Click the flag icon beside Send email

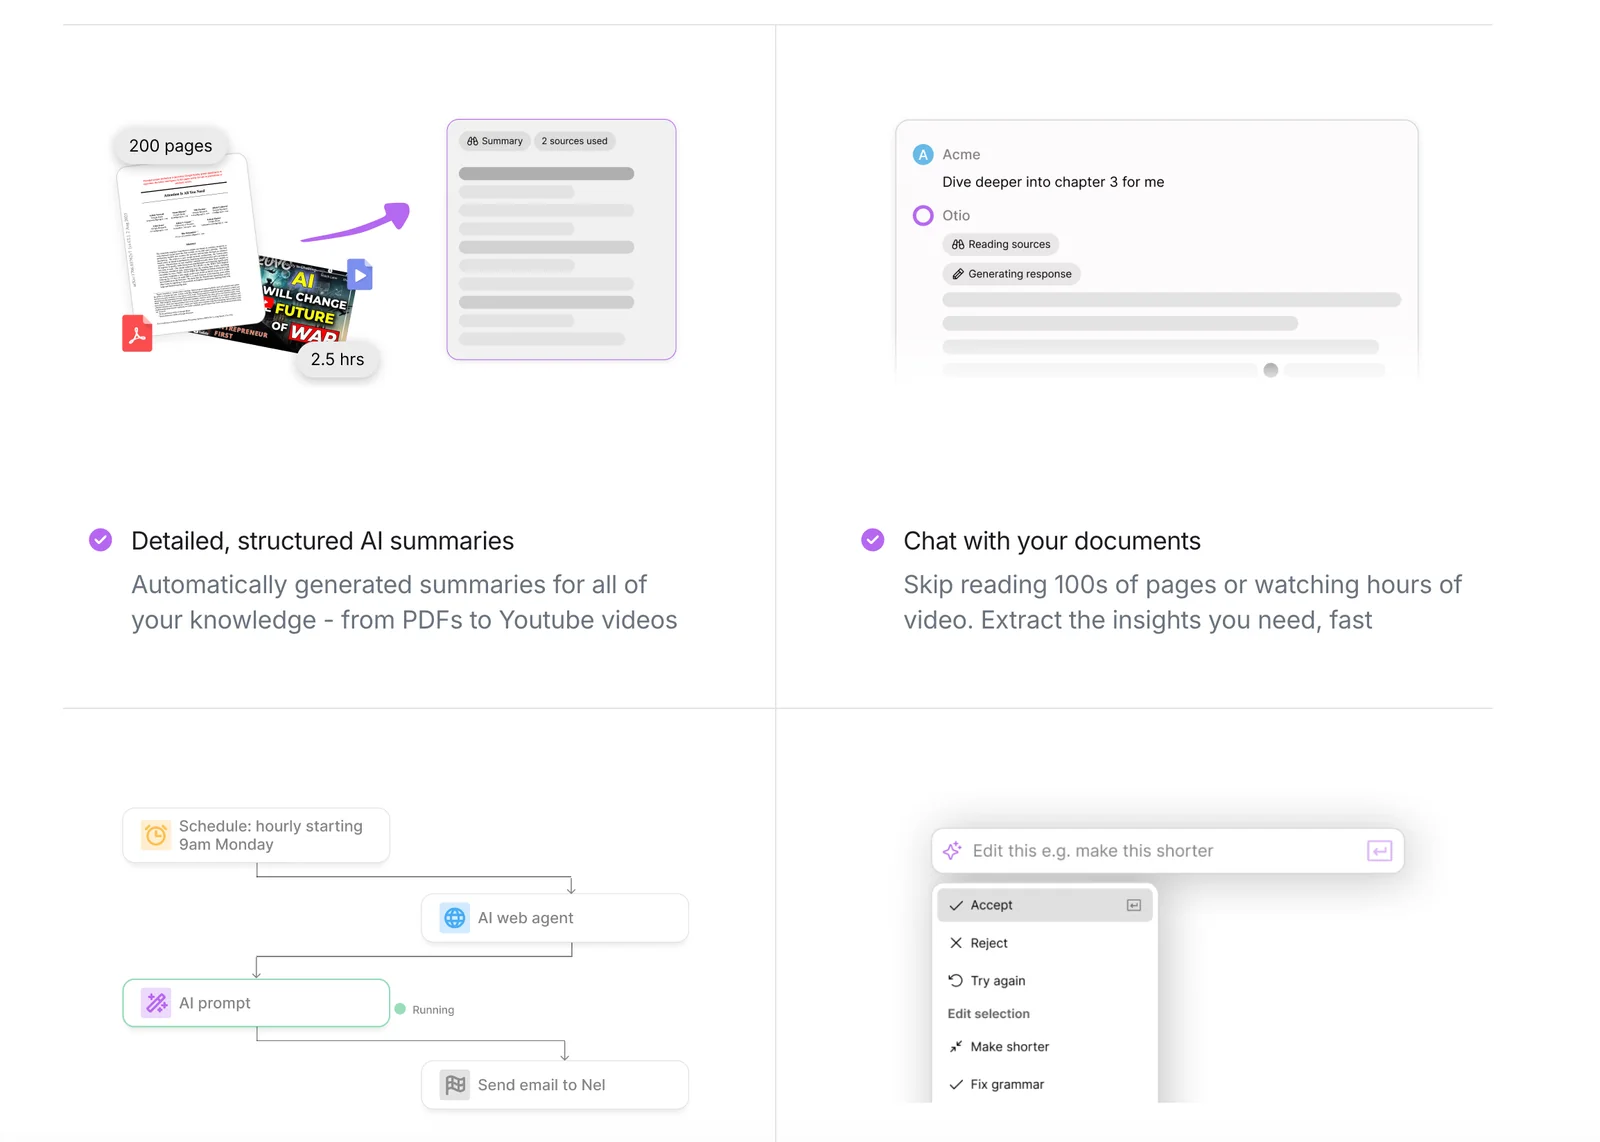(x=455, y=1085)
